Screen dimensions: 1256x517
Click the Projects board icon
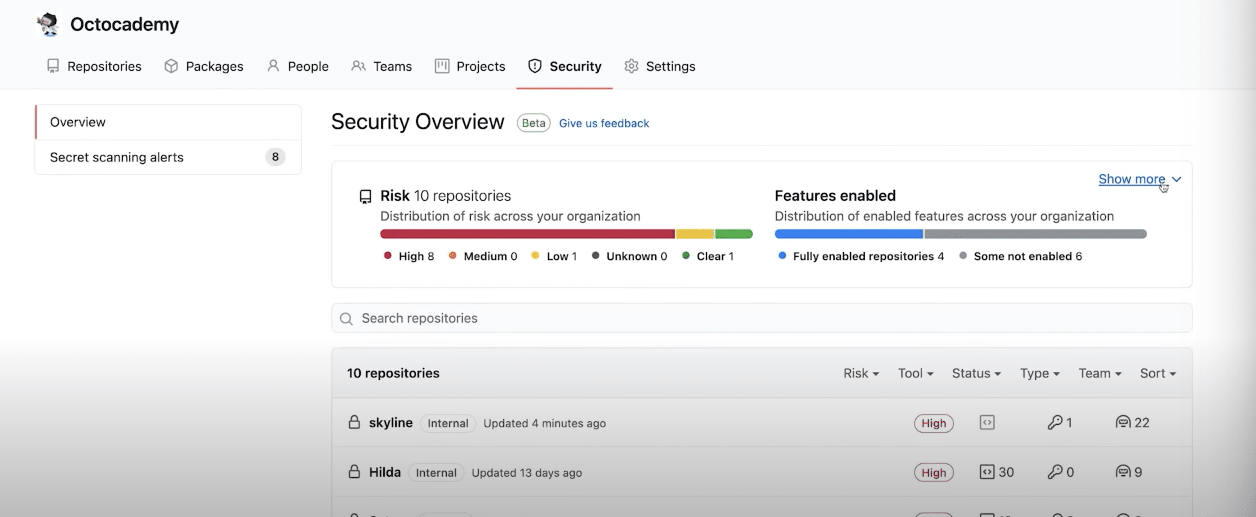442,66
